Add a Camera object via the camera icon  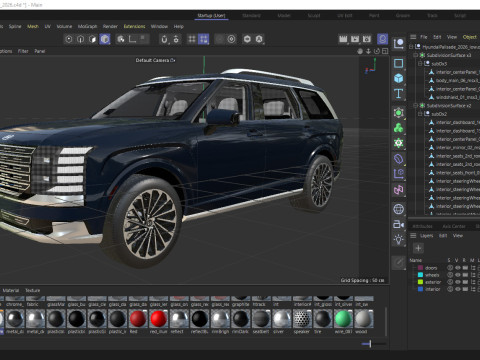coord(398,224)
